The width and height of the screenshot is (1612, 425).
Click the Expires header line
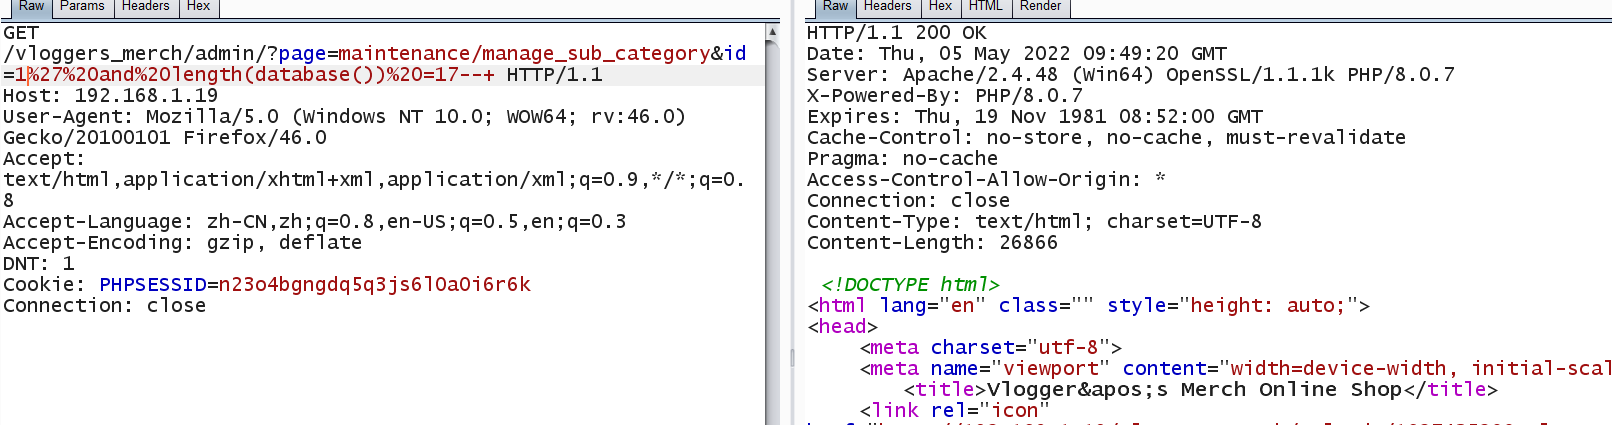point(1035,117)
